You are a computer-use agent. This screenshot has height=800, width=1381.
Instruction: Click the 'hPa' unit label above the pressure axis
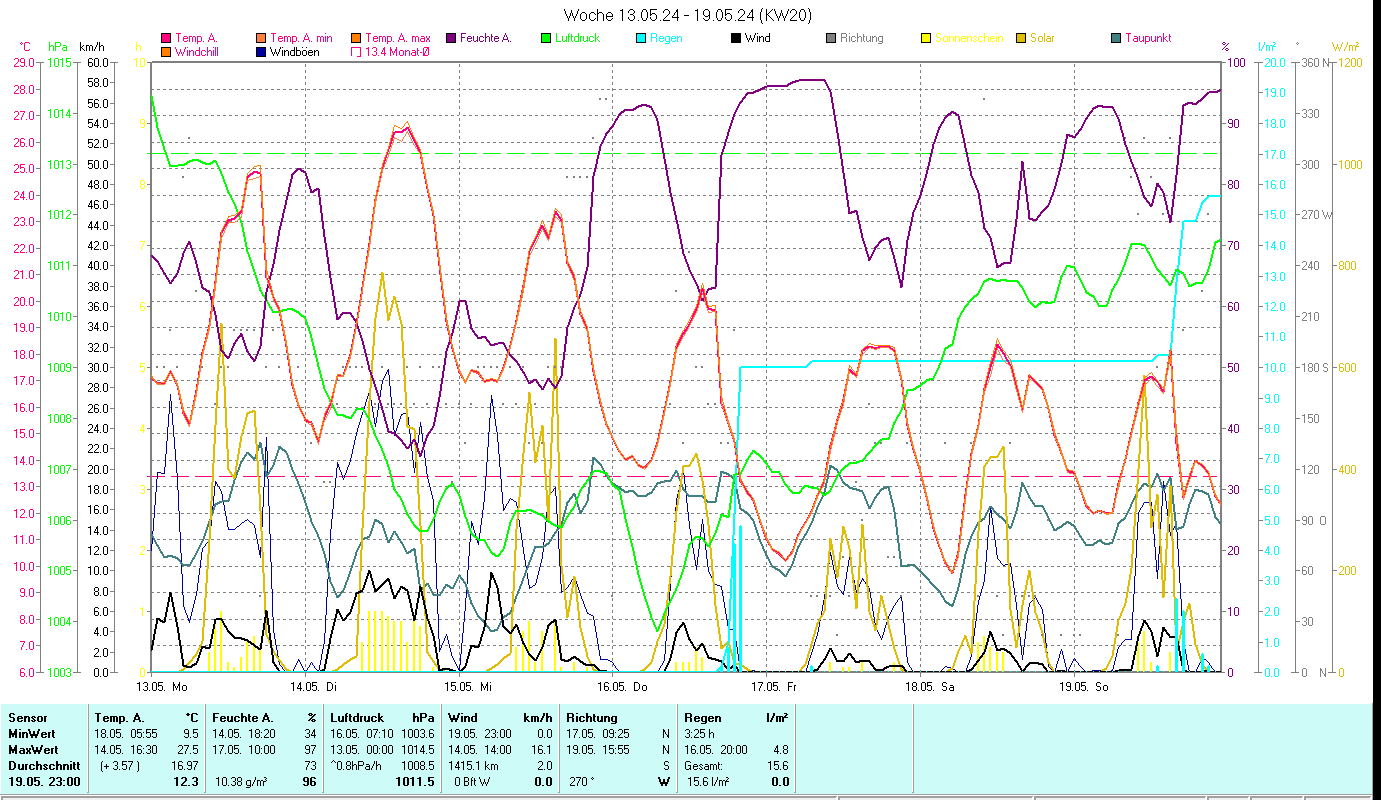coord(58,47)
